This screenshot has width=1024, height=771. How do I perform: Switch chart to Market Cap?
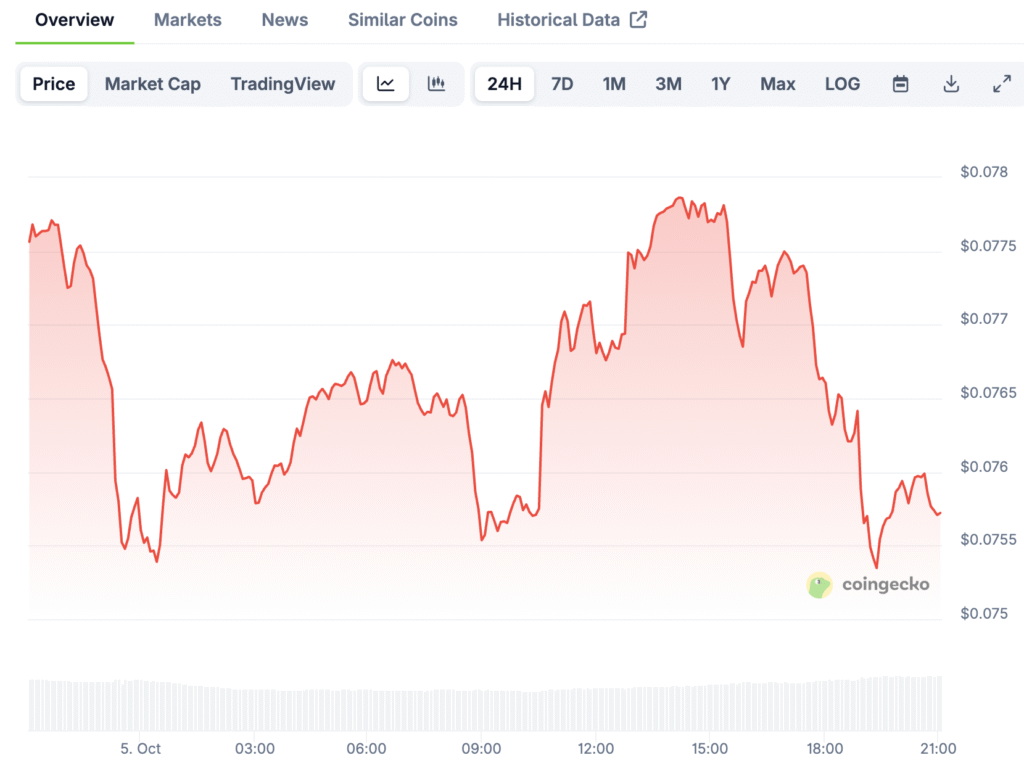(152, 84)
